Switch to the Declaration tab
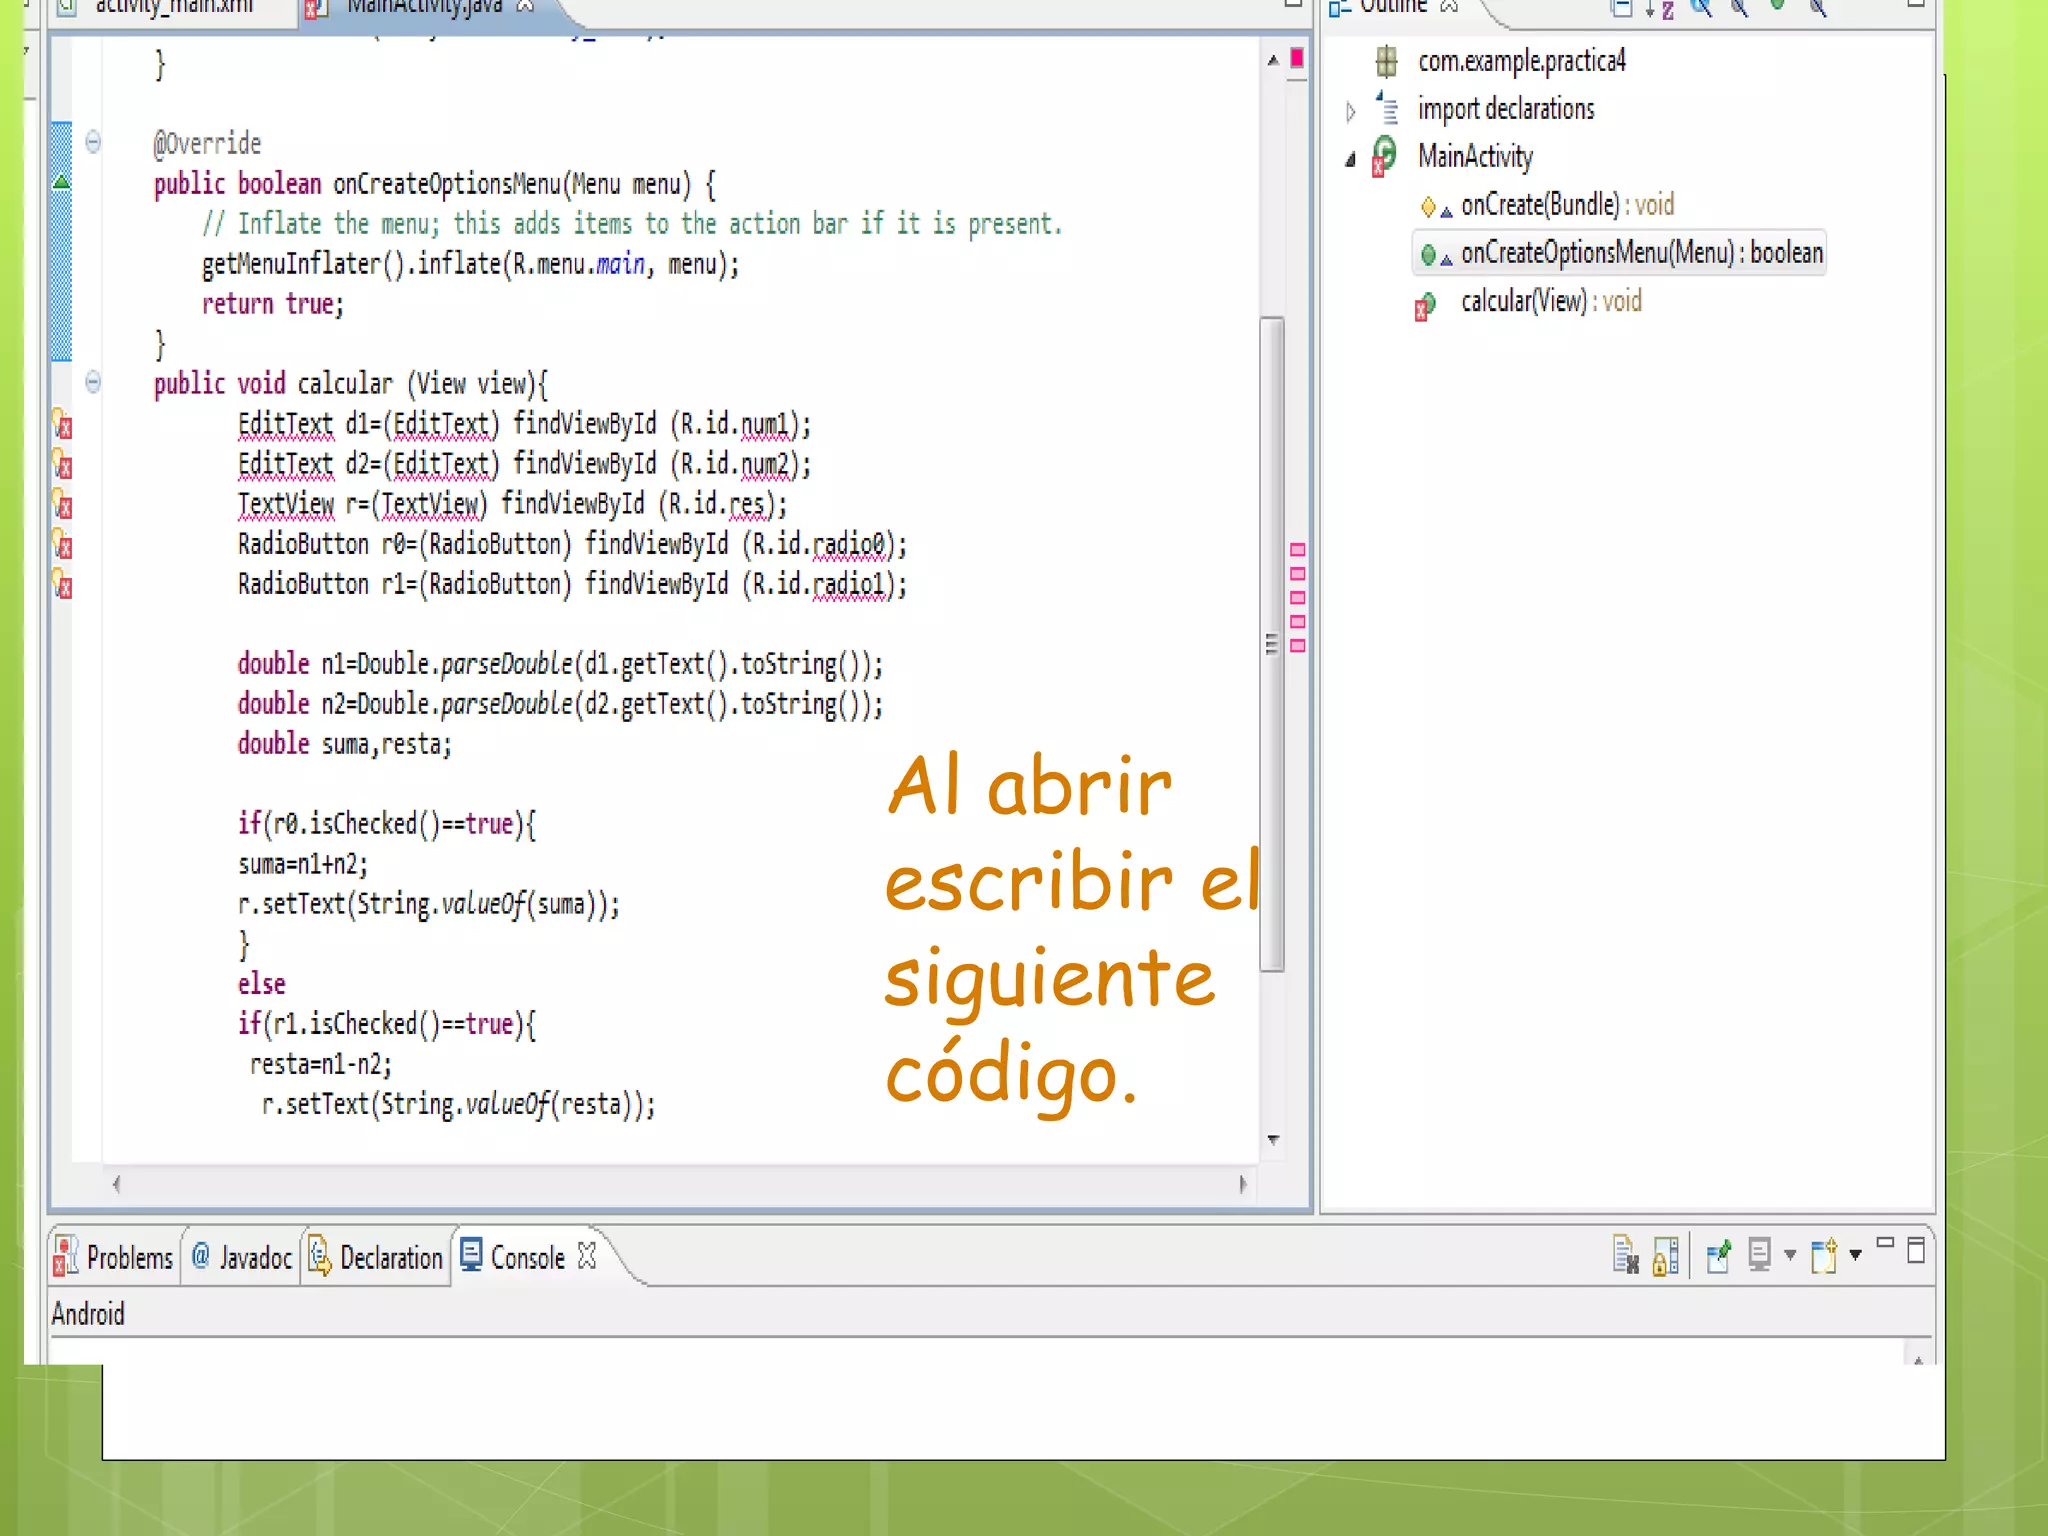Viewport: 2048px width, 1536px height. pos(376,1257)
